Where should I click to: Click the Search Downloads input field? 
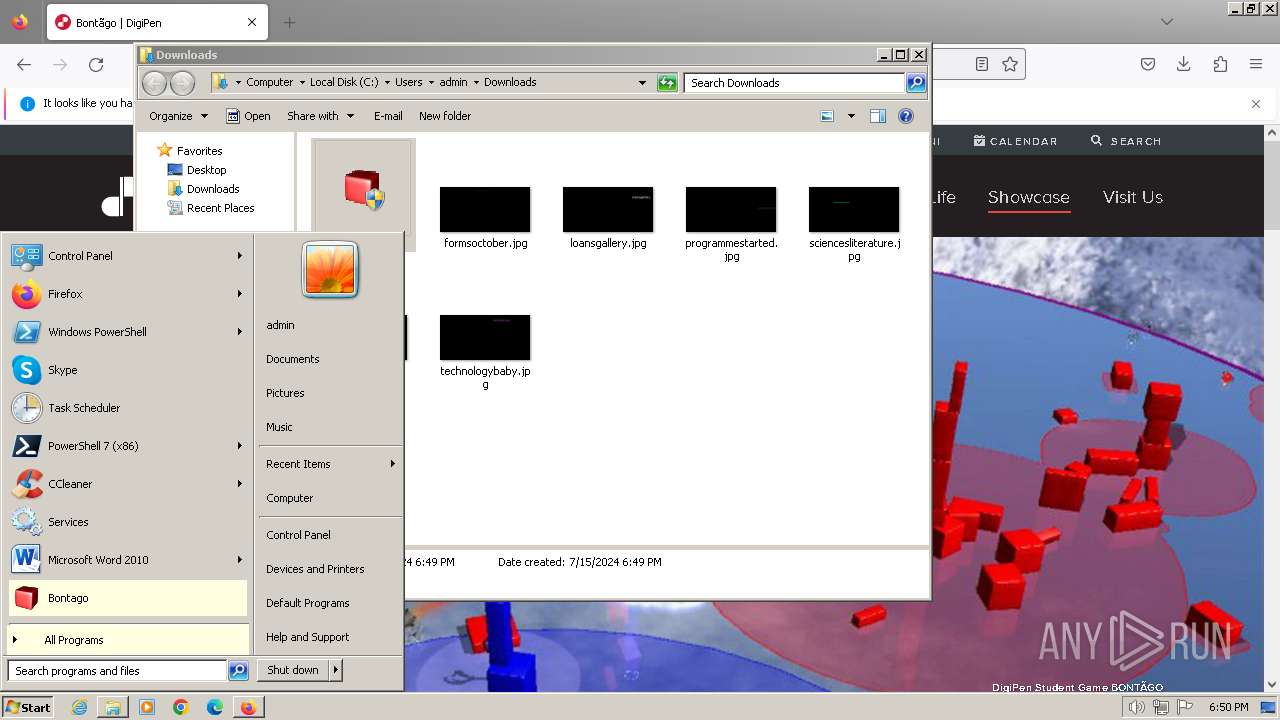795,83
